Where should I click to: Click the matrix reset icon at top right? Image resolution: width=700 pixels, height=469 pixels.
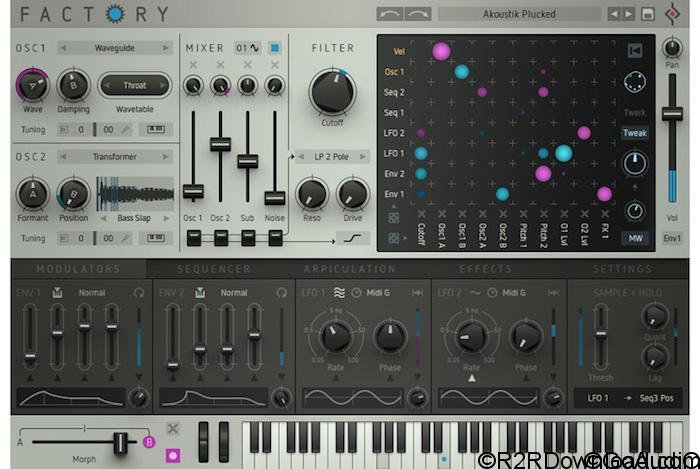click(x=635, y=51)
